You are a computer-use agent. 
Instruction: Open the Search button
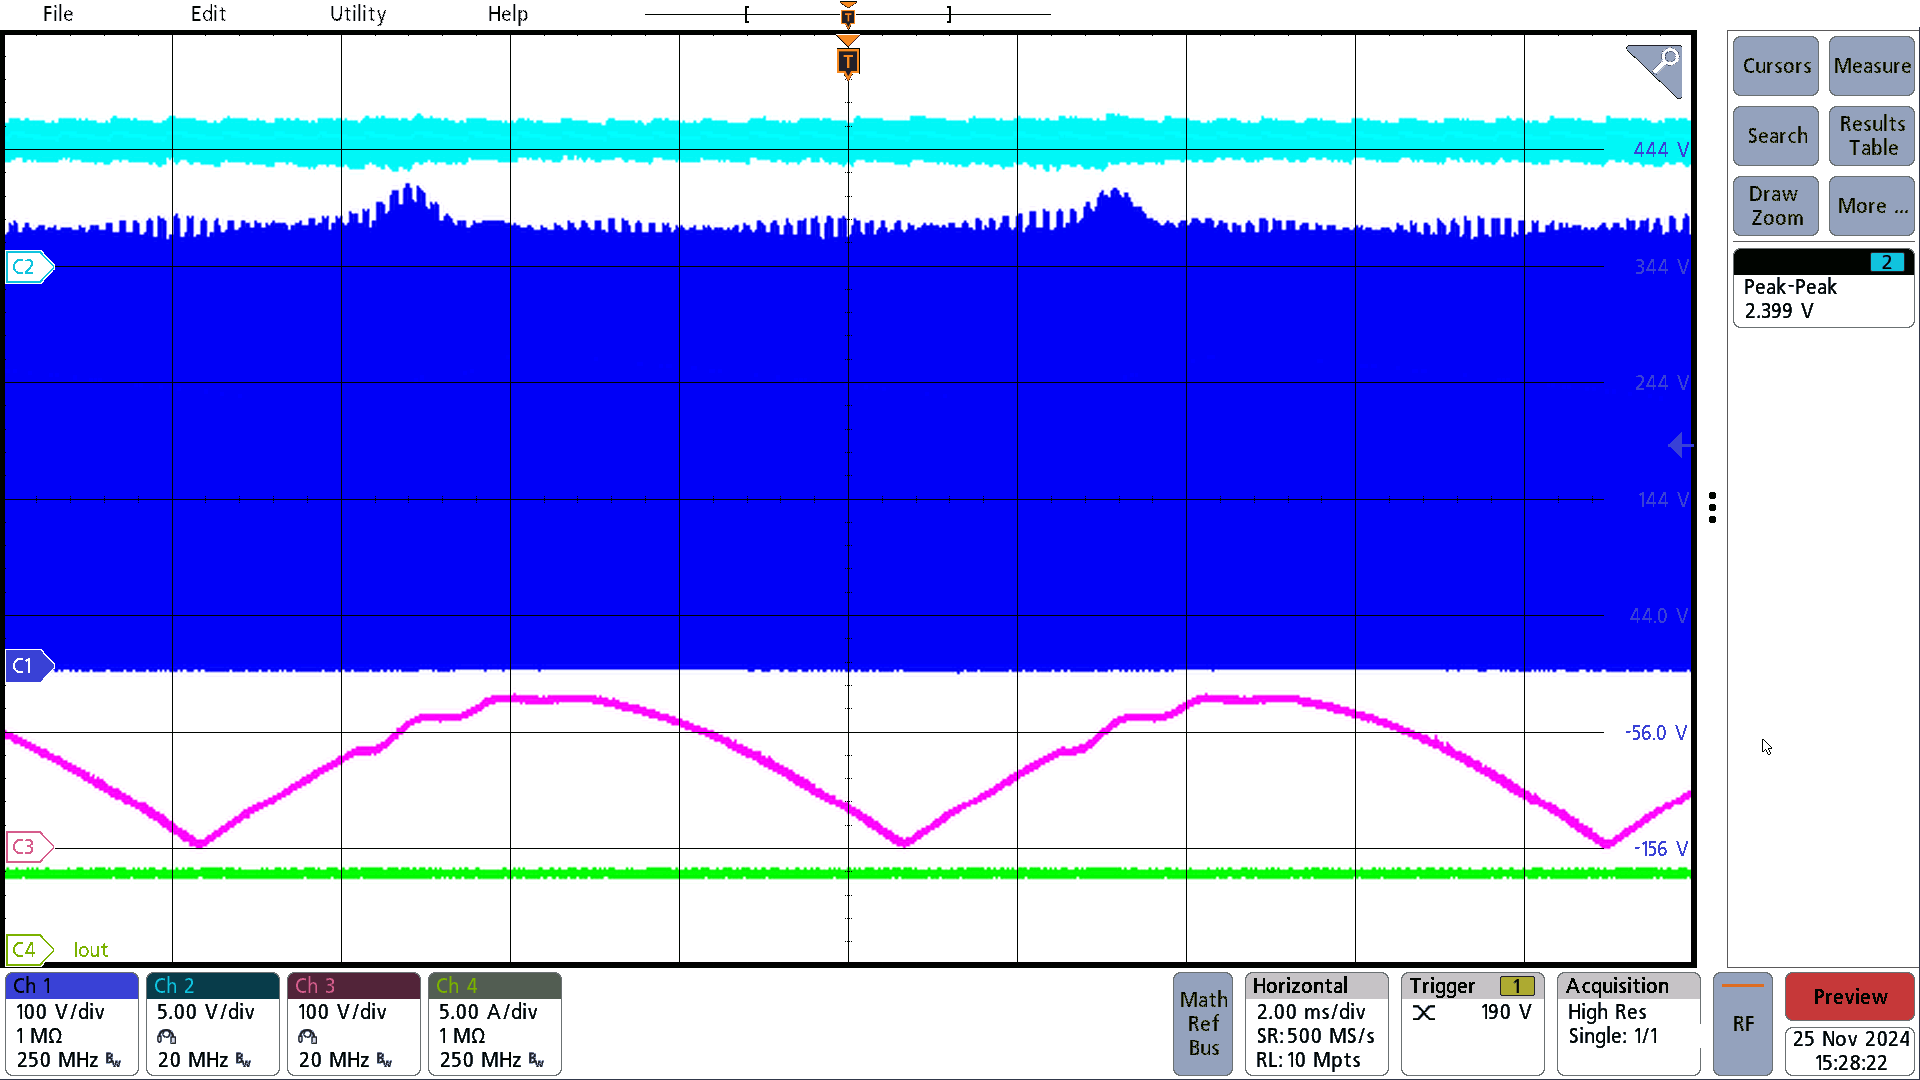[1776, 136]
